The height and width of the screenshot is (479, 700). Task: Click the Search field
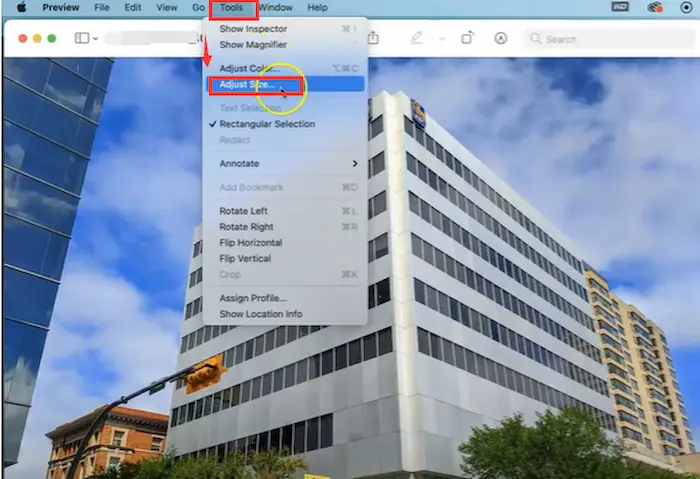click(x=610, y=39)
